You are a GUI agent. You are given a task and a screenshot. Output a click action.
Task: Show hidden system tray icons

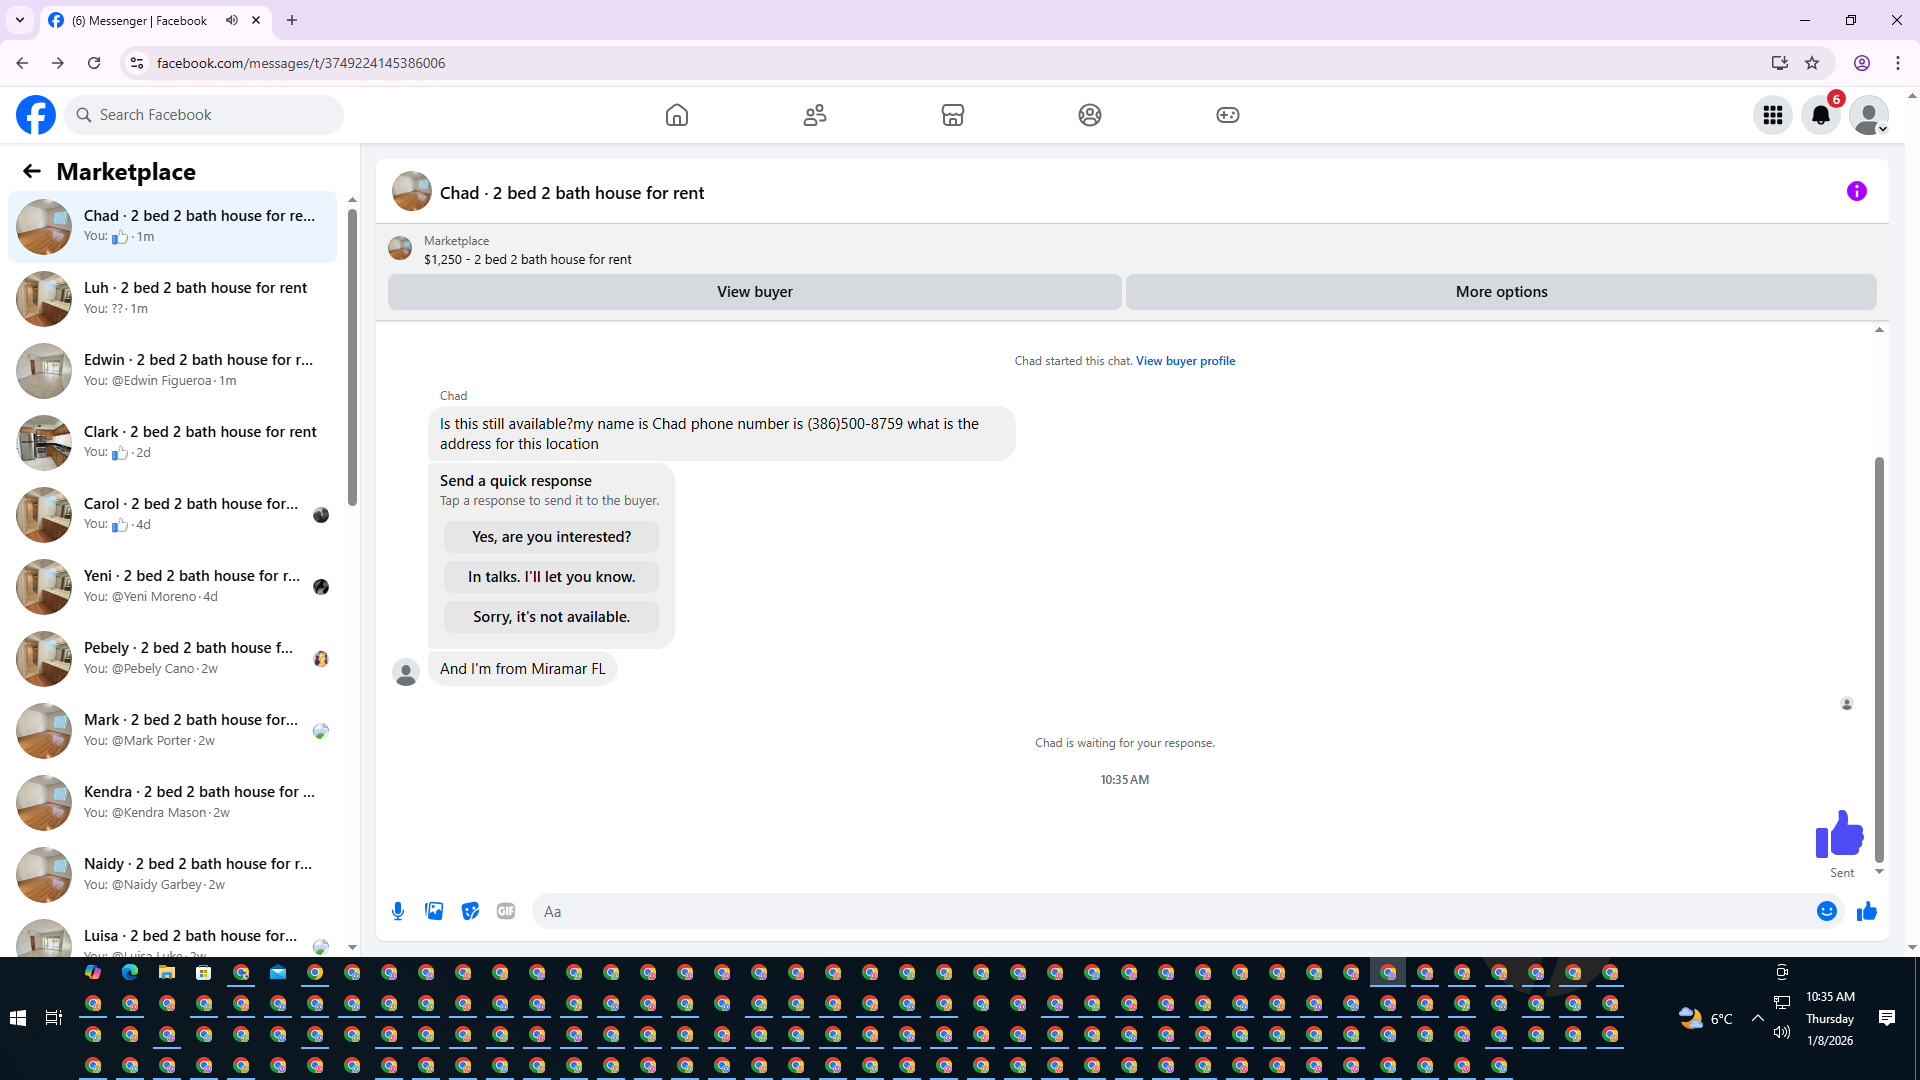coord(1757,1018)
